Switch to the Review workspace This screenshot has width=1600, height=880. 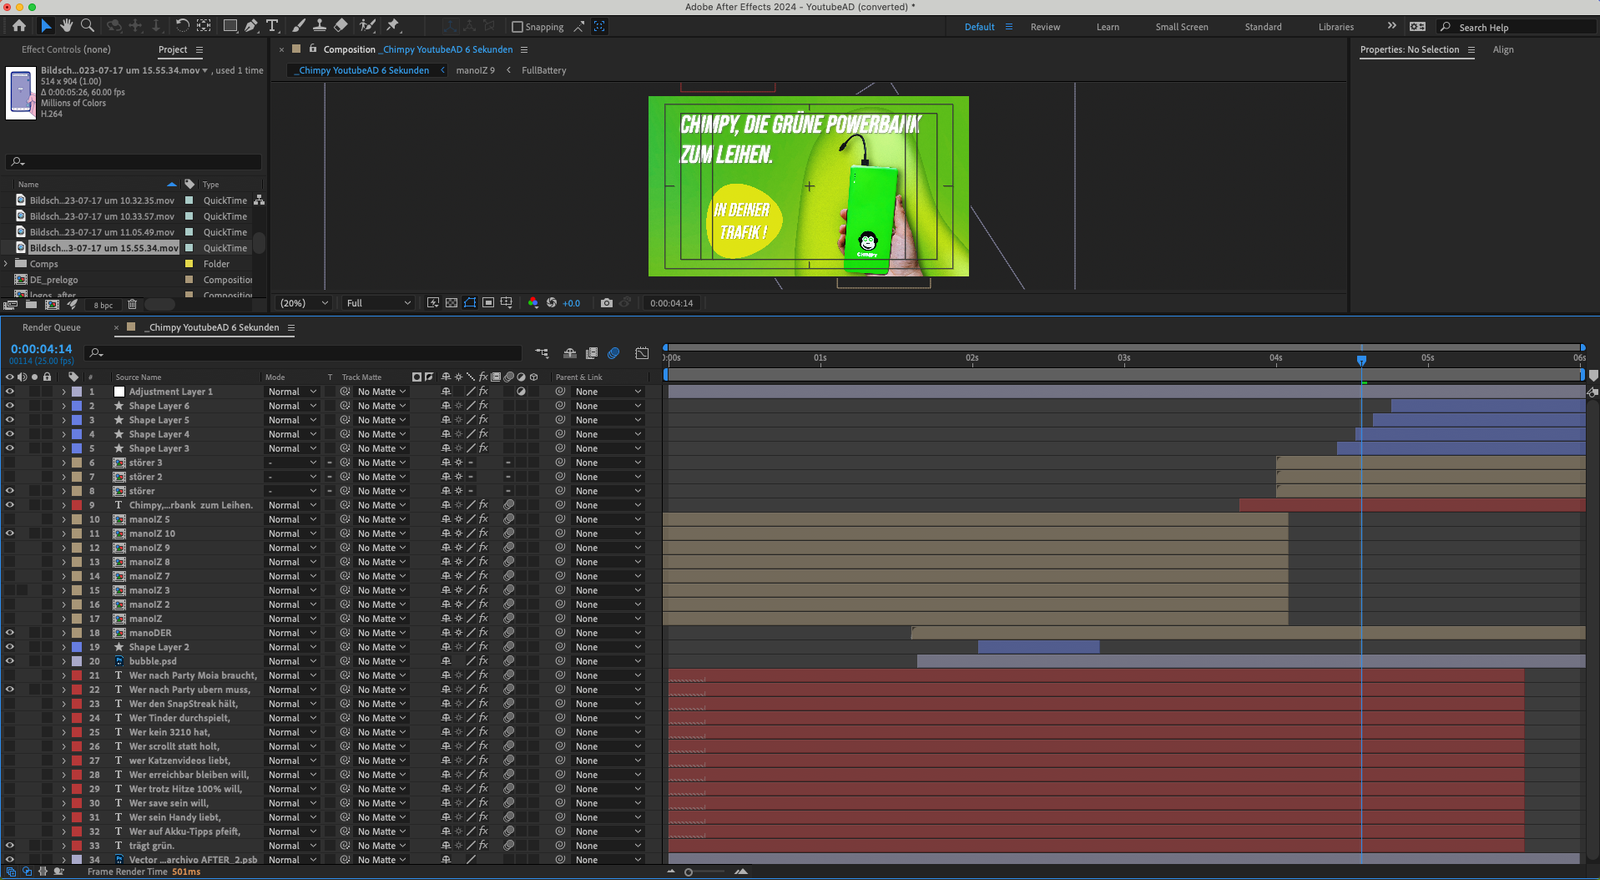pyautogui.click(x=1045, y=27)
